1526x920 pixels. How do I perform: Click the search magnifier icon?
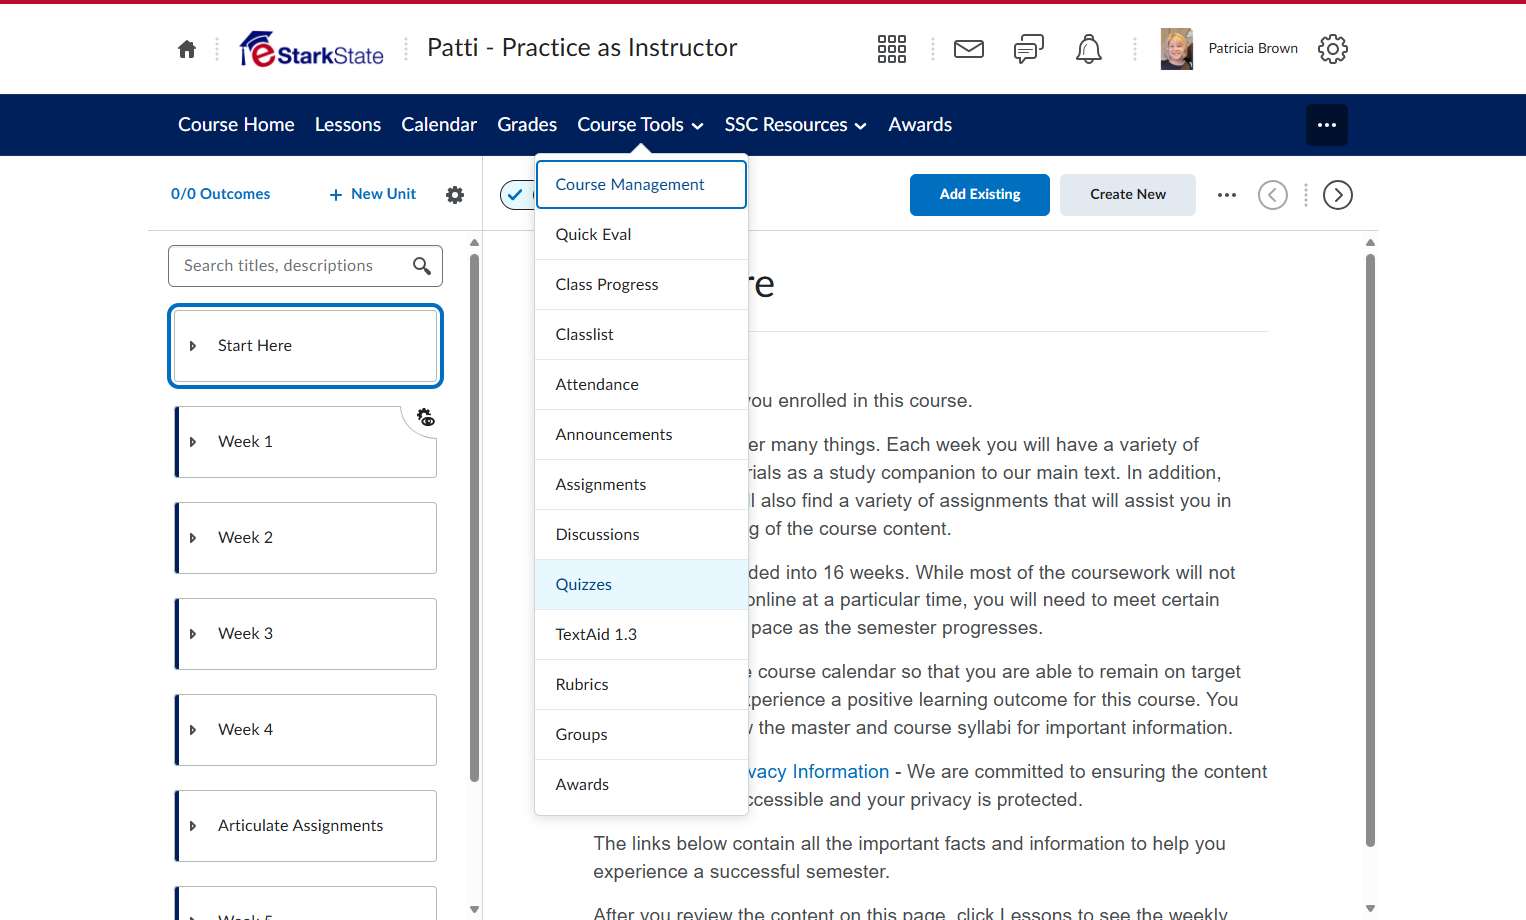click(422, 266)
